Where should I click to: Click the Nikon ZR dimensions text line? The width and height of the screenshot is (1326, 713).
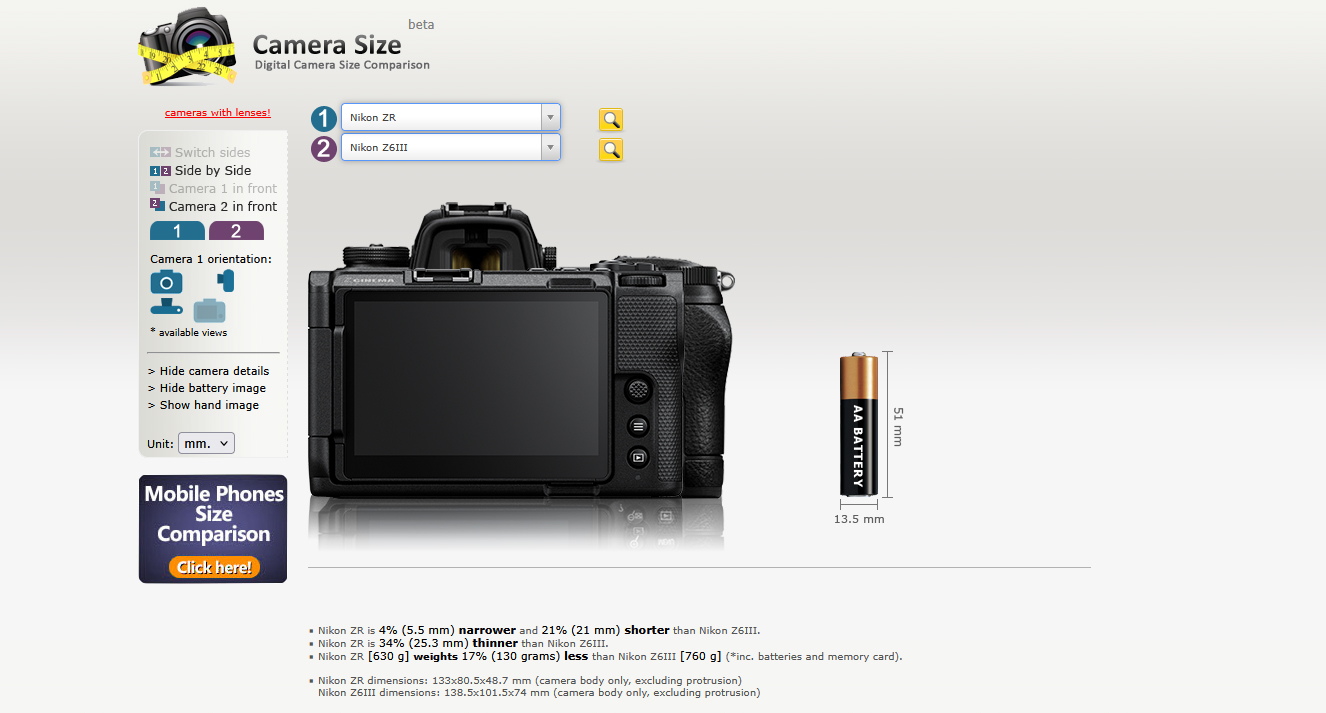point(530,681)
